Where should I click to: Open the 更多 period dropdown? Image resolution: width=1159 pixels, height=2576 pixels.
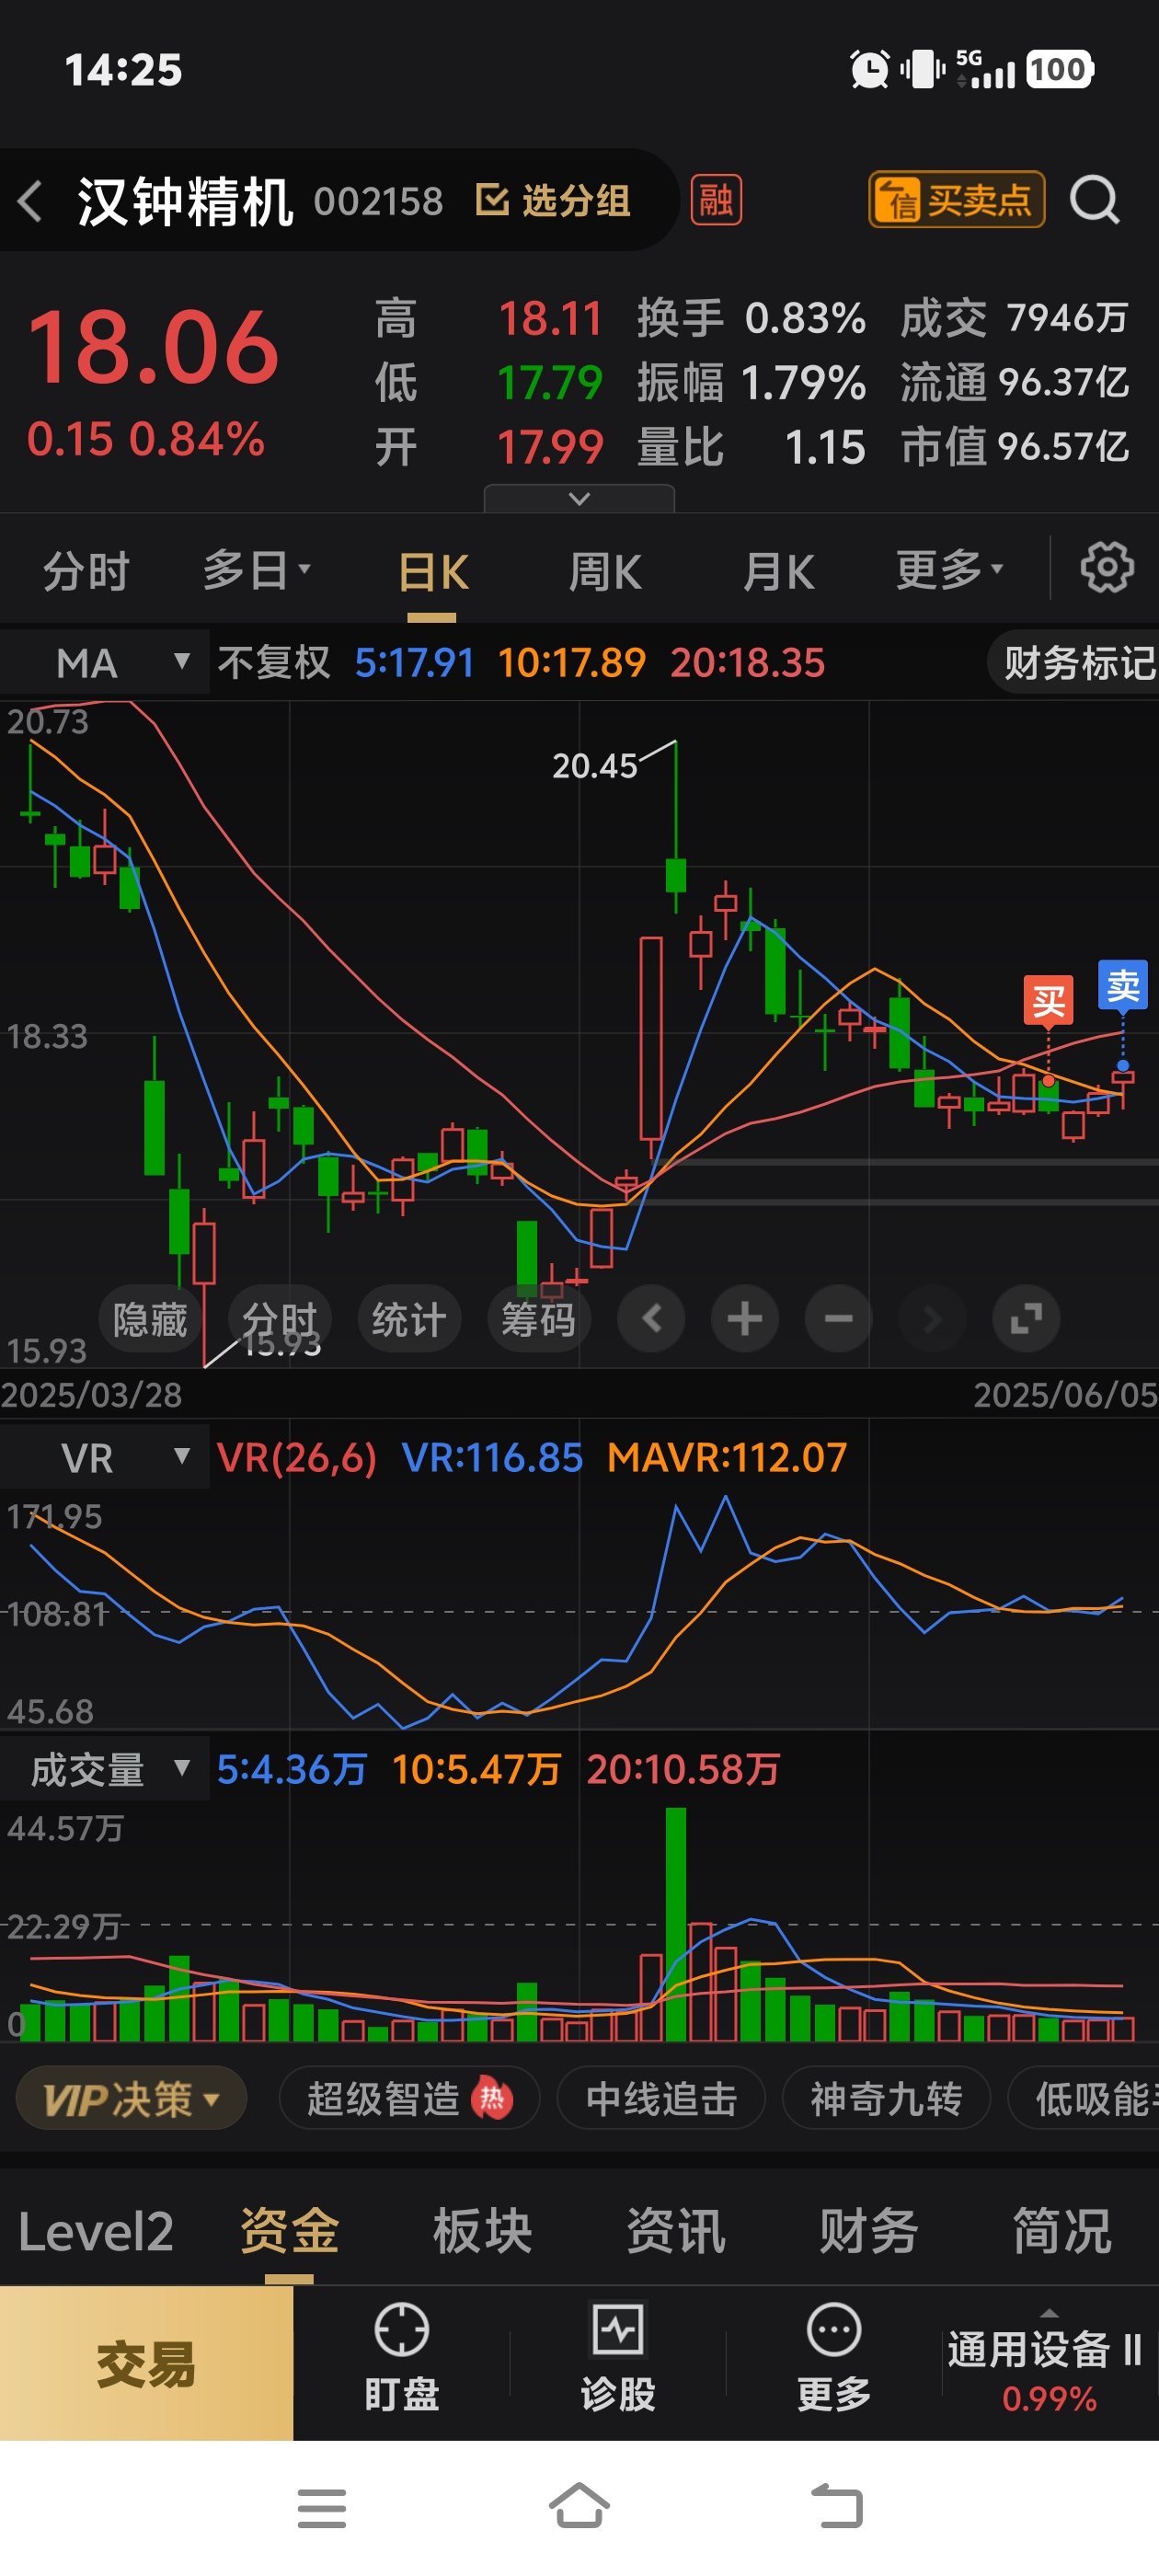tap(948, 571)
